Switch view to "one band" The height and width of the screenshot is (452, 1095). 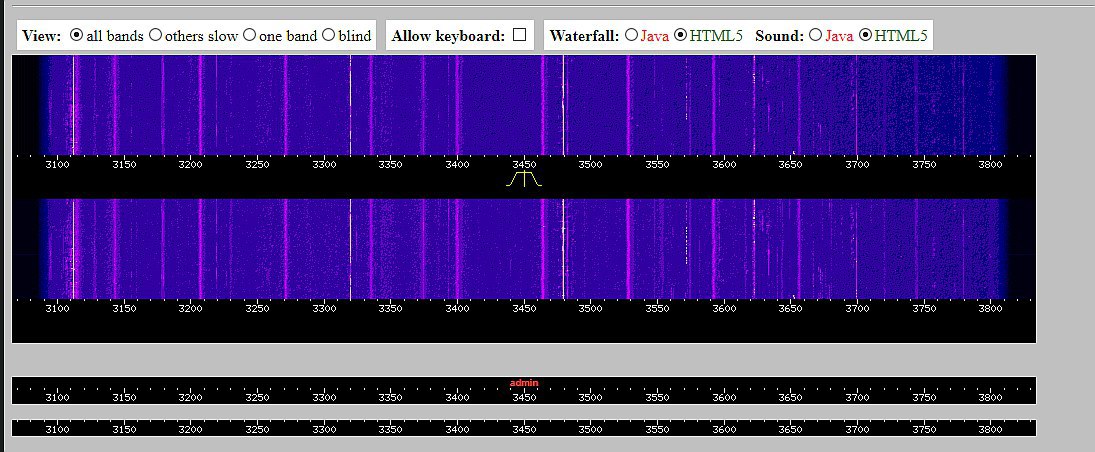tap(249, 35)
